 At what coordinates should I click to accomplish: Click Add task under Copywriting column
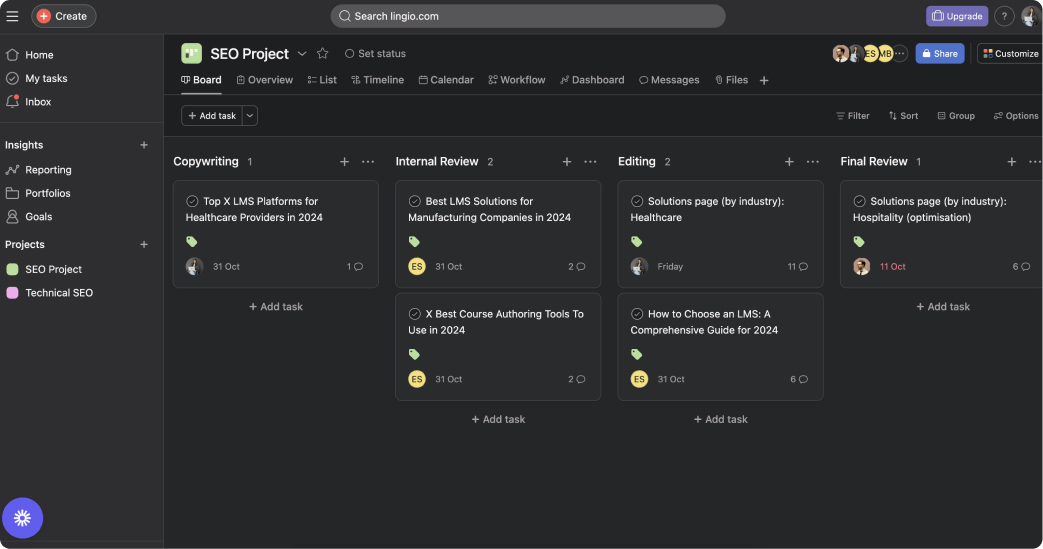click(x=276, y=307)
